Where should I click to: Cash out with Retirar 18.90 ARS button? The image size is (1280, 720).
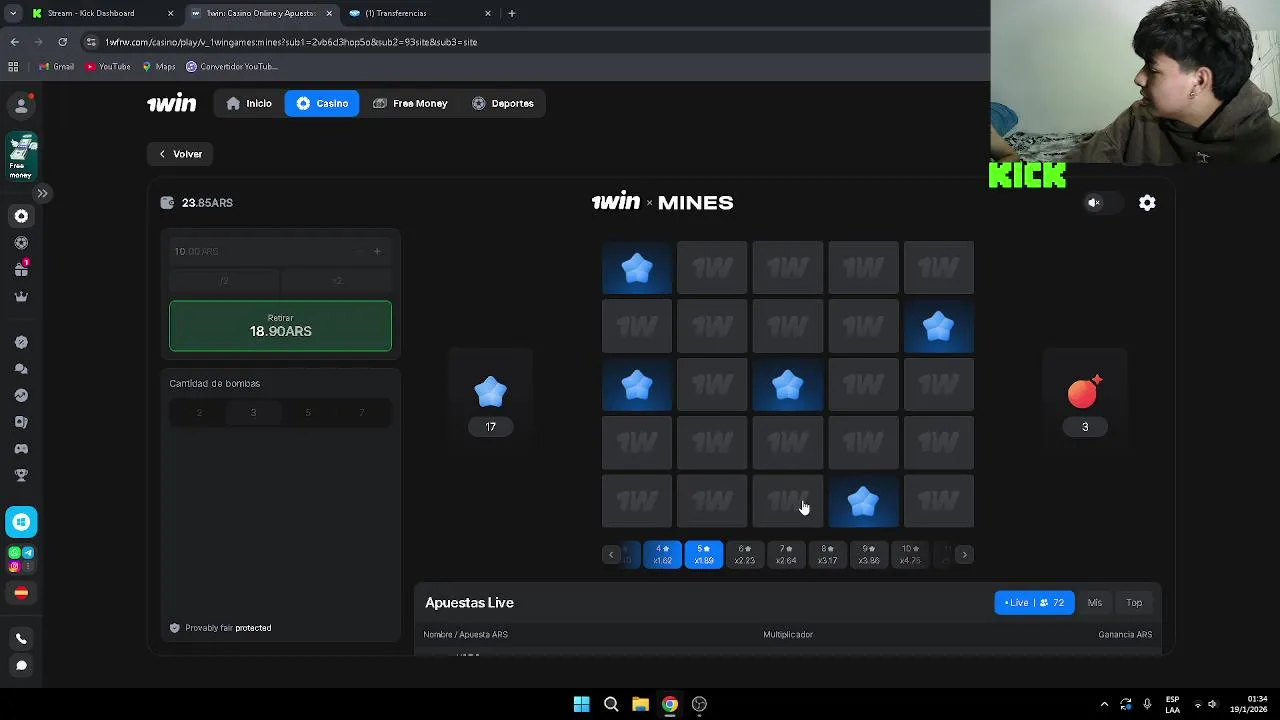(280, 326)
